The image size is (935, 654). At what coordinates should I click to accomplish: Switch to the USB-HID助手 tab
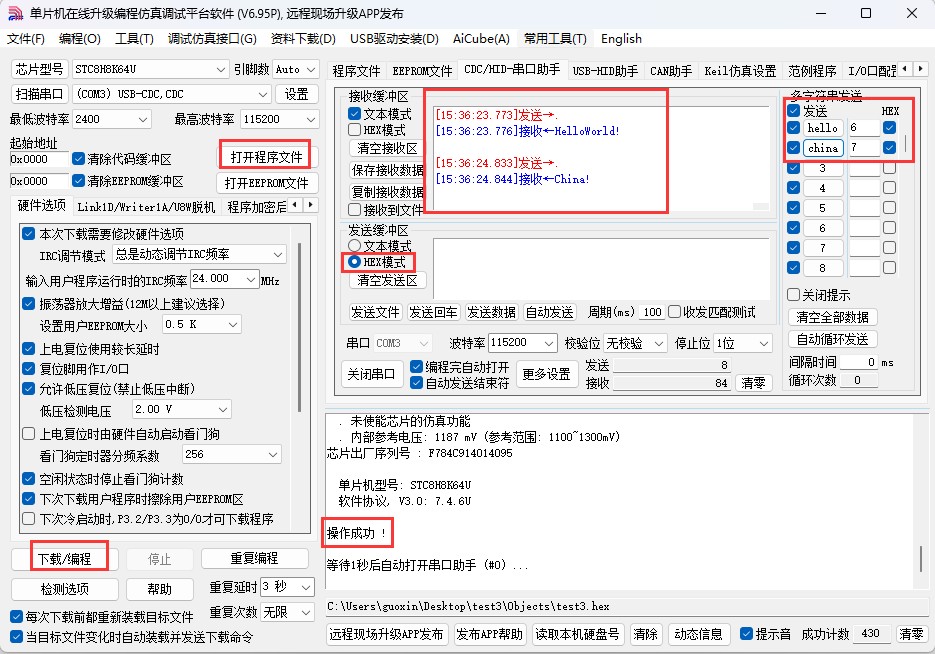[605, 71]
